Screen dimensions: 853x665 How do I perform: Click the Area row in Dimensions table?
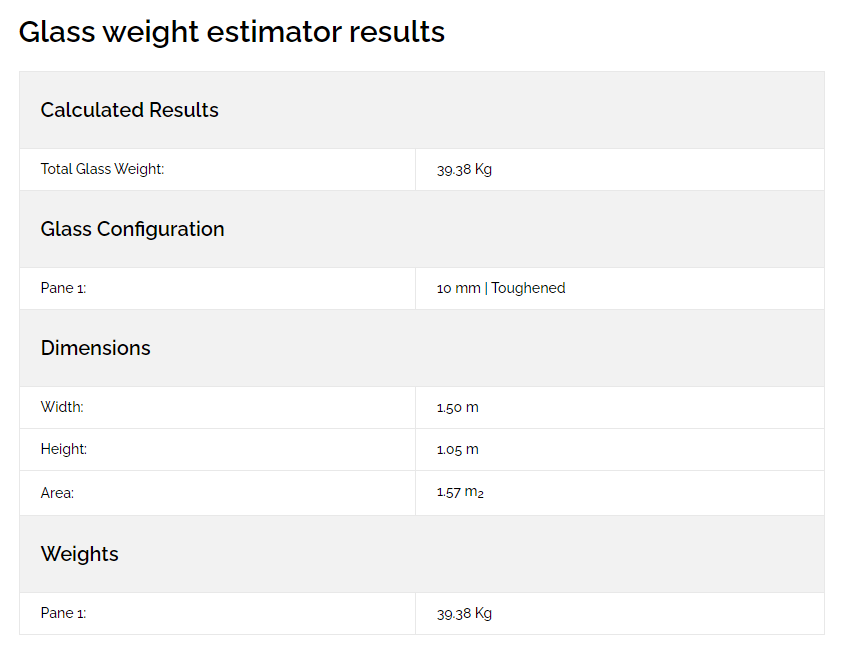422,493
